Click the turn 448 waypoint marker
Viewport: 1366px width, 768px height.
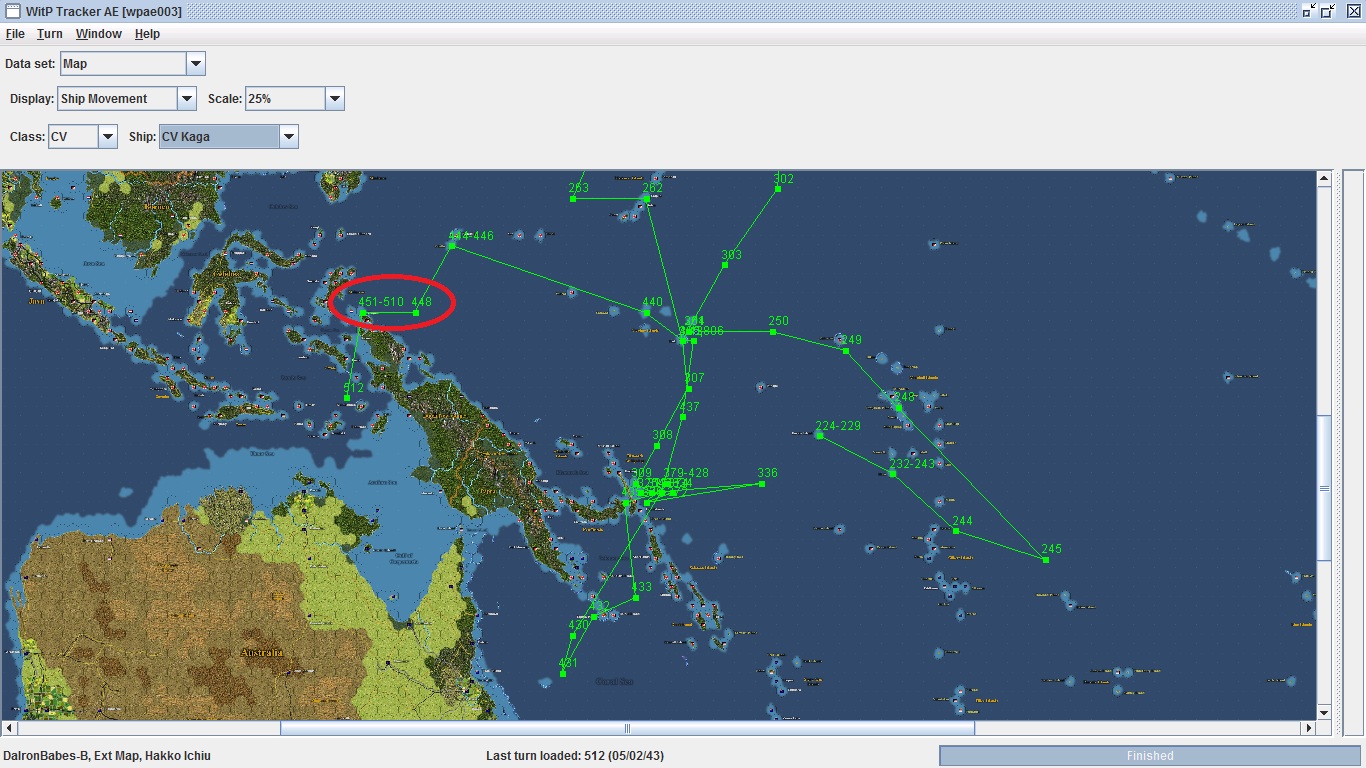click(x=416, y=313)
